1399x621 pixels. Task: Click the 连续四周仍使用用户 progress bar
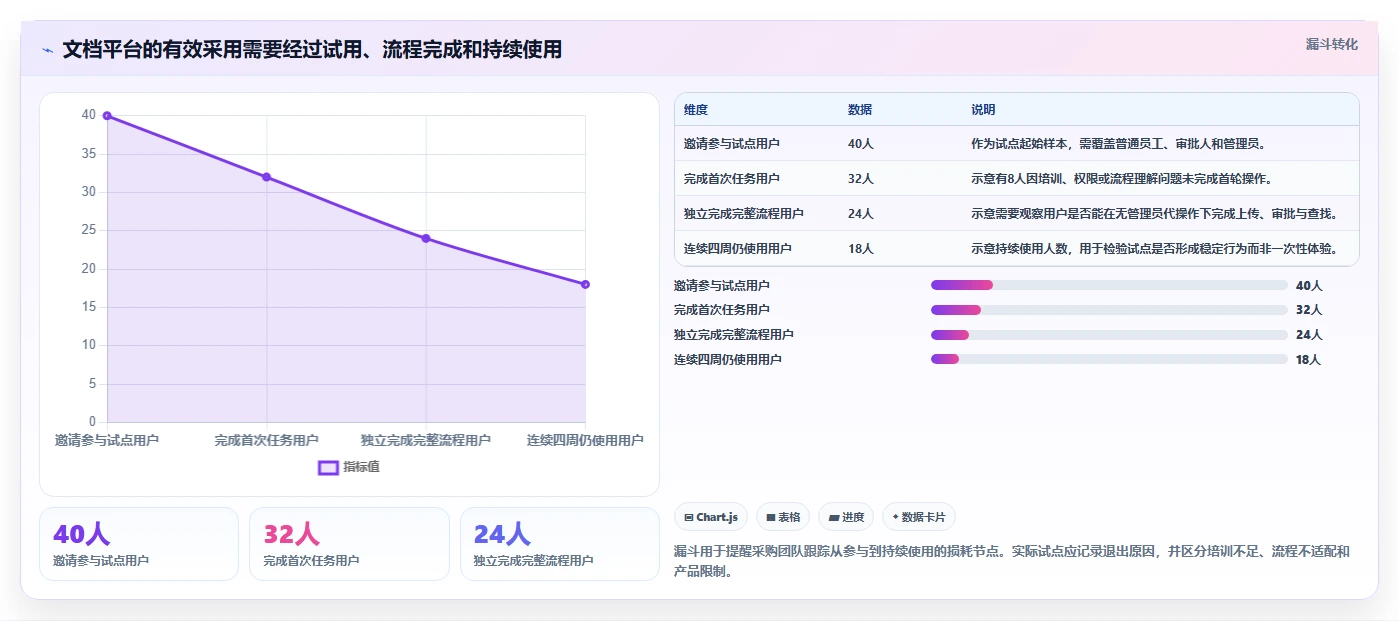pos(1109,360)
